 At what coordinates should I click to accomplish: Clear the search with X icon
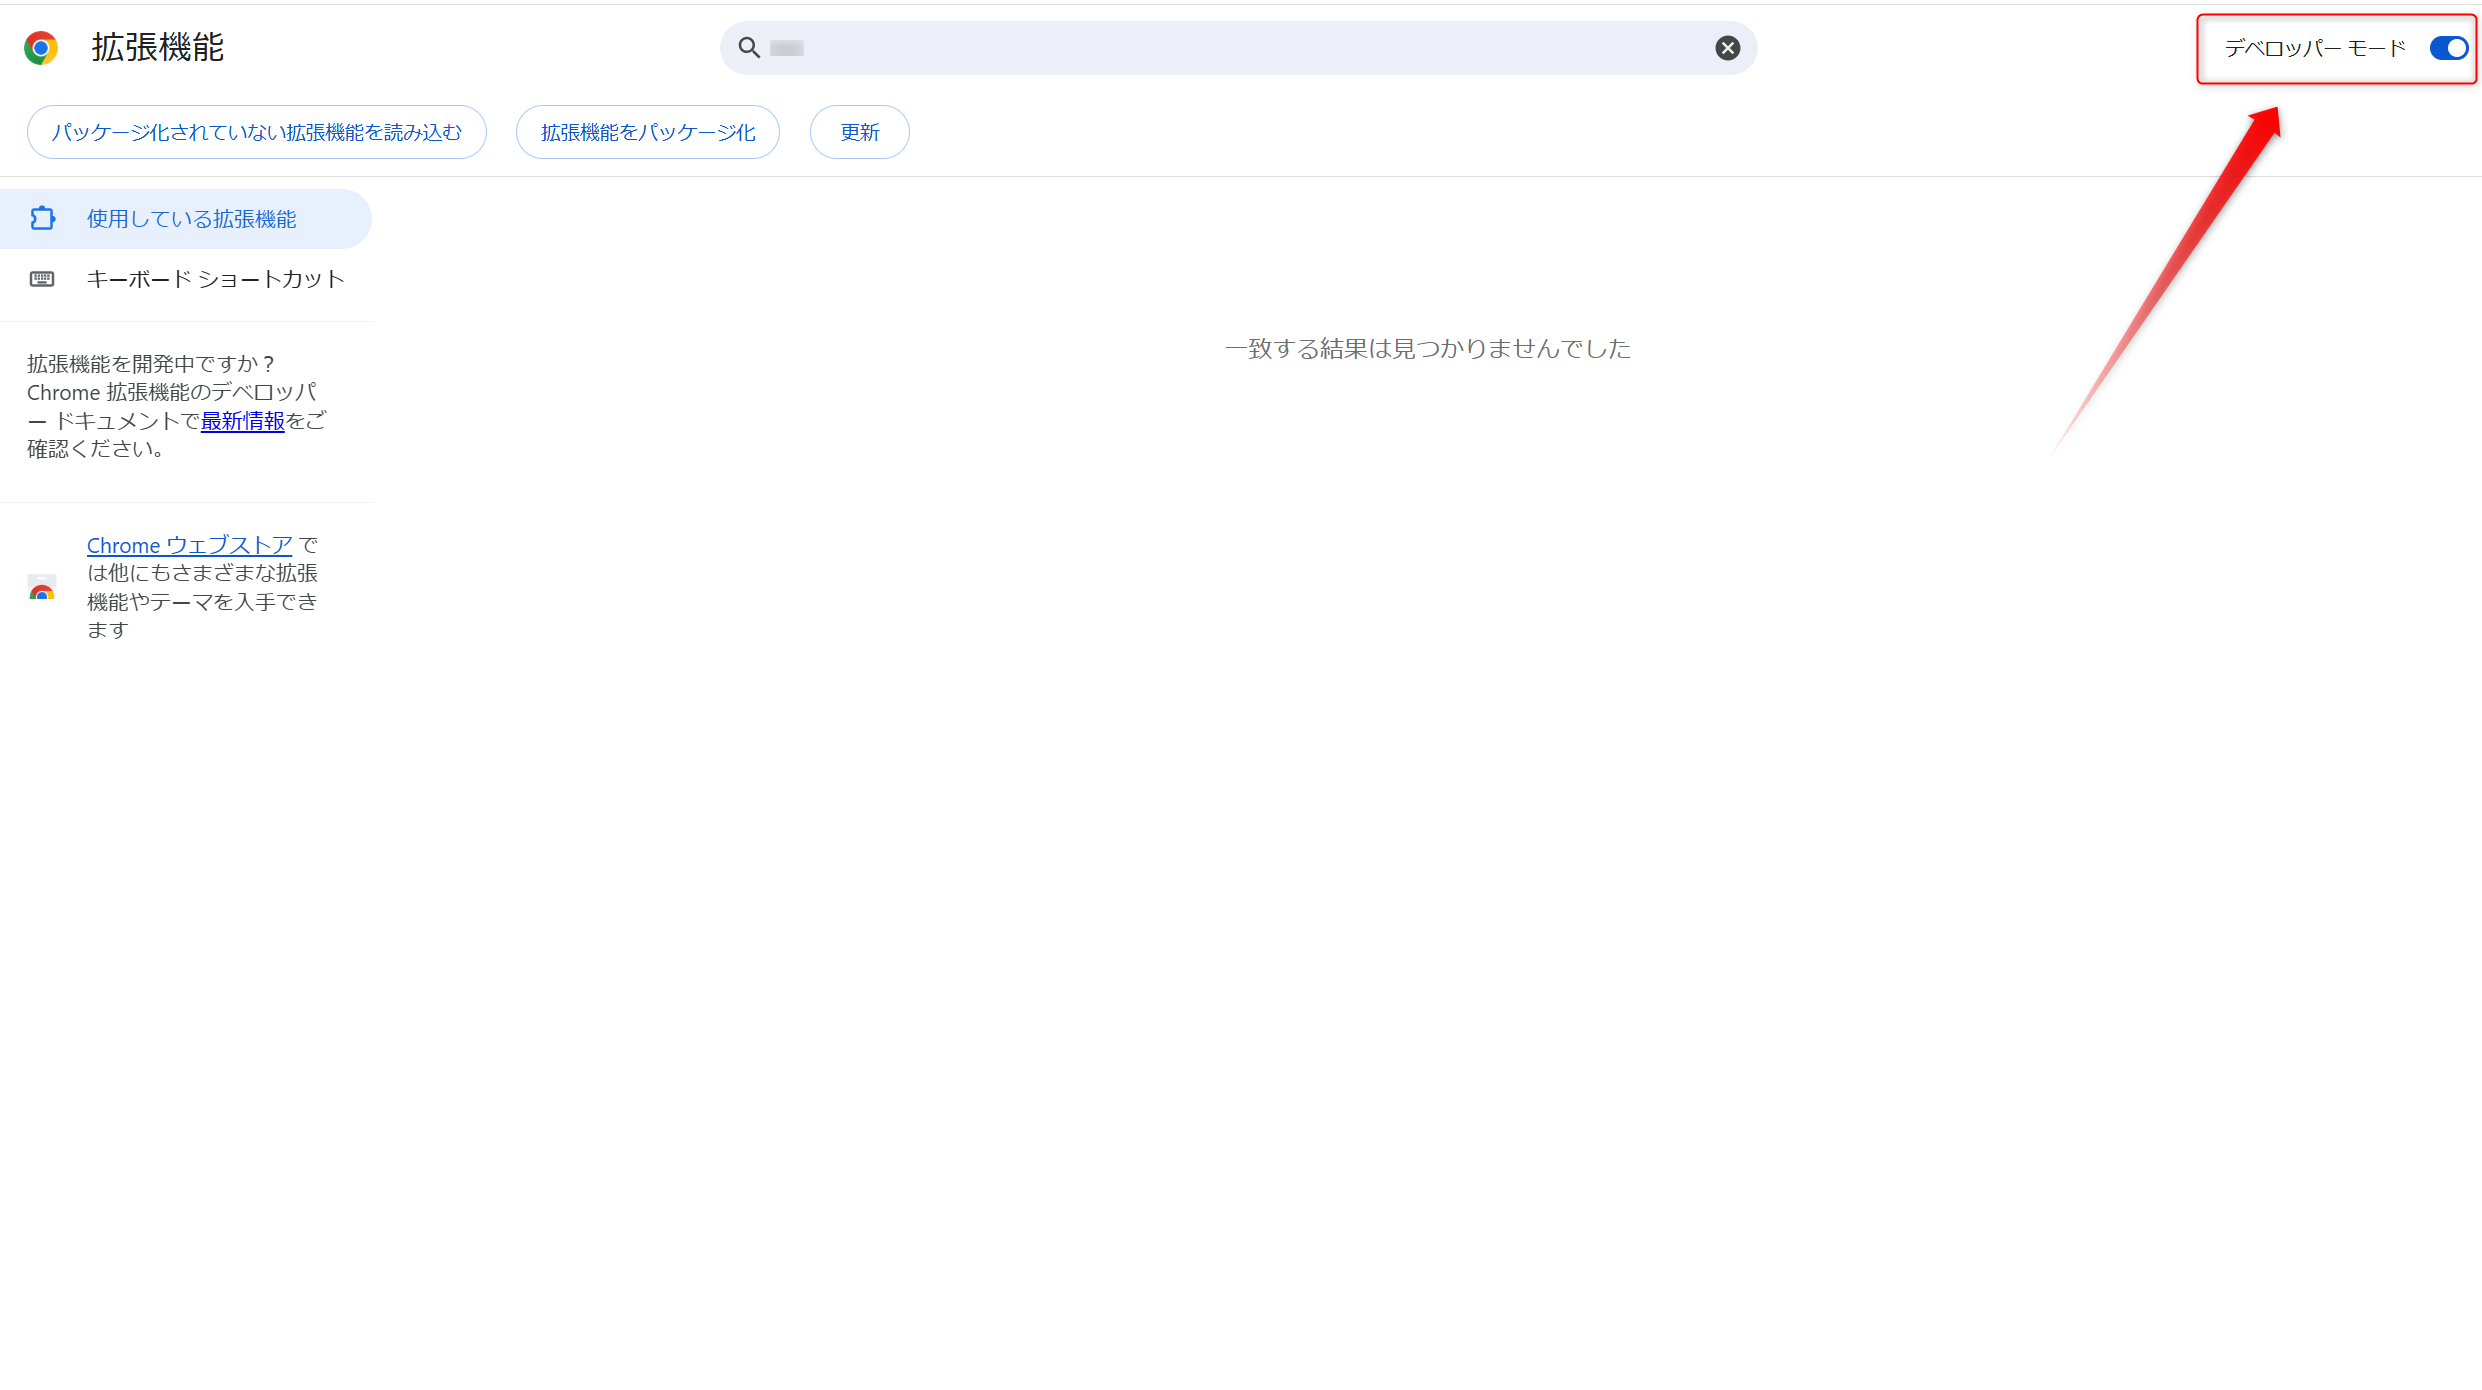point(1727,48)
